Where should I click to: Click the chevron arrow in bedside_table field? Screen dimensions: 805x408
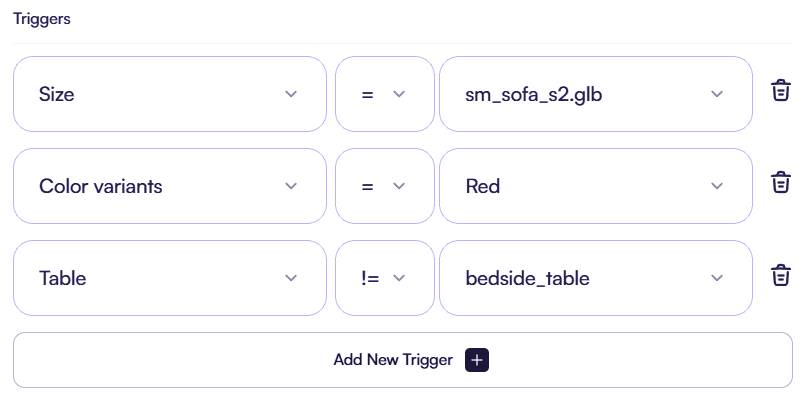point(717,278)
